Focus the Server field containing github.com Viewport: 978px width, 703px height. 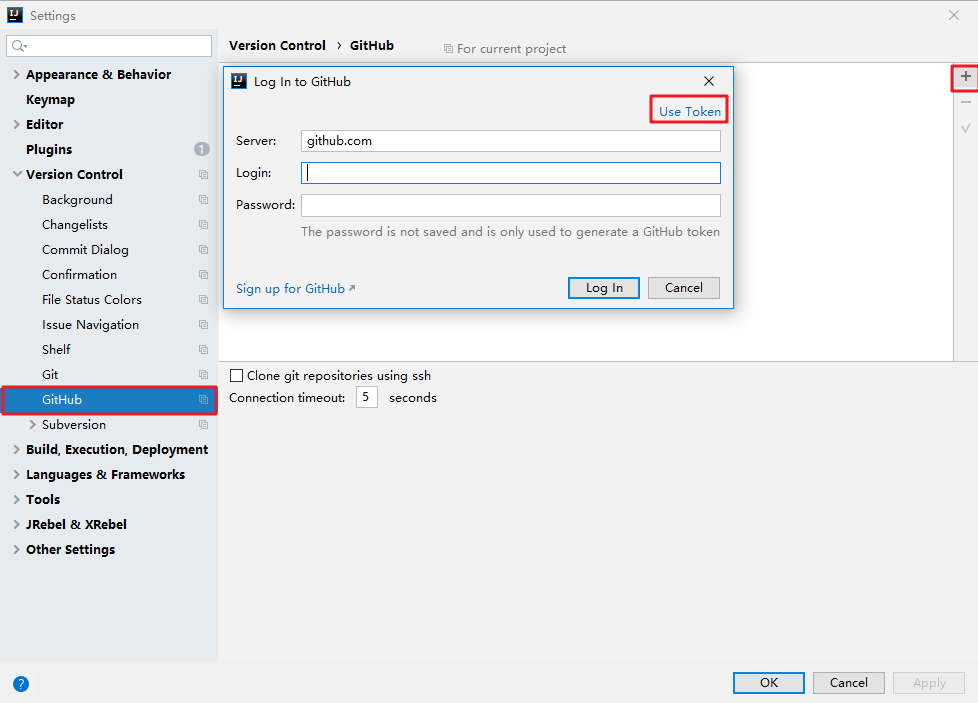(x=511, y=141)
